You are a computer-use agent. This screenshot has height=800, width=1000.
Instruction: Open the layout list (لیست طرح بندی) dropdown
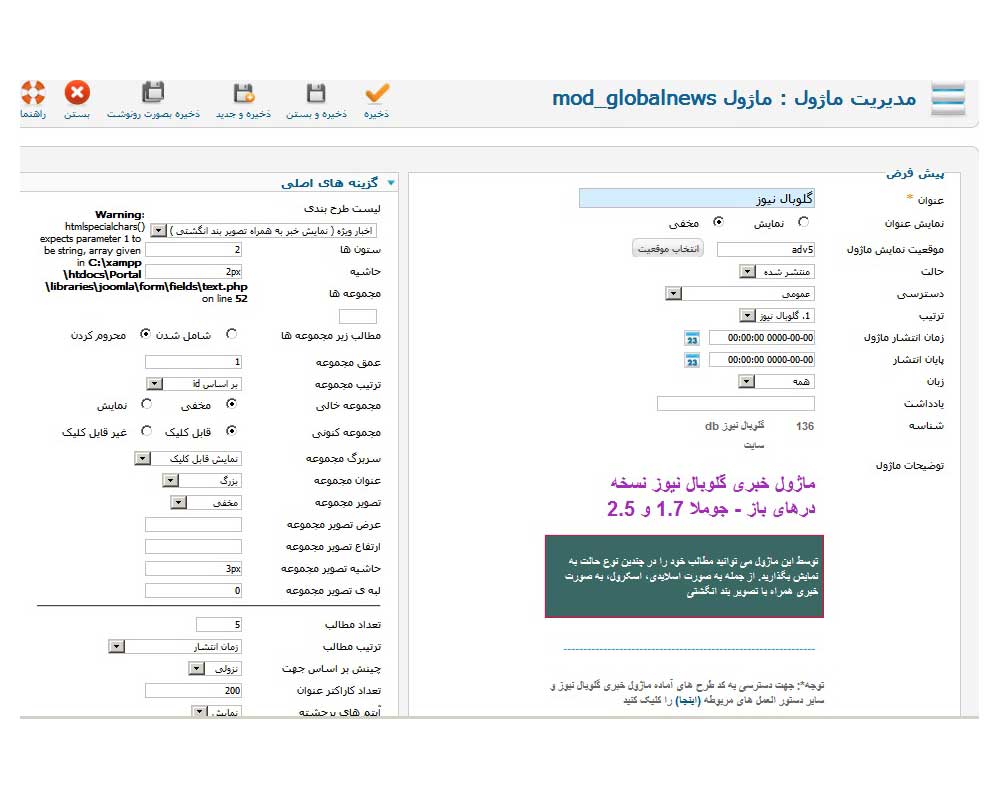coord(159,230)
